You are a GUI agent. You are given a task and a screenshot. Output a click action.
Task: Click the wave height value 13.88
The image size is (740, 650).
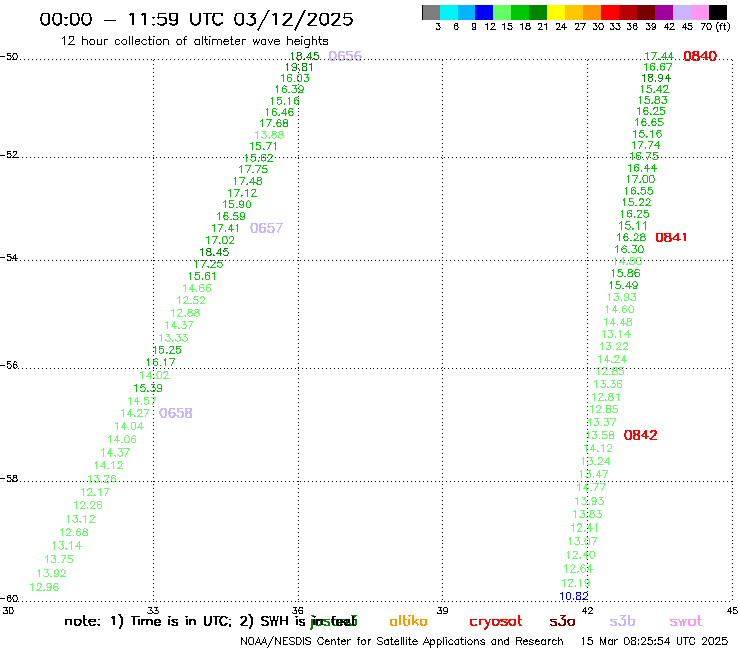(269, 135)
